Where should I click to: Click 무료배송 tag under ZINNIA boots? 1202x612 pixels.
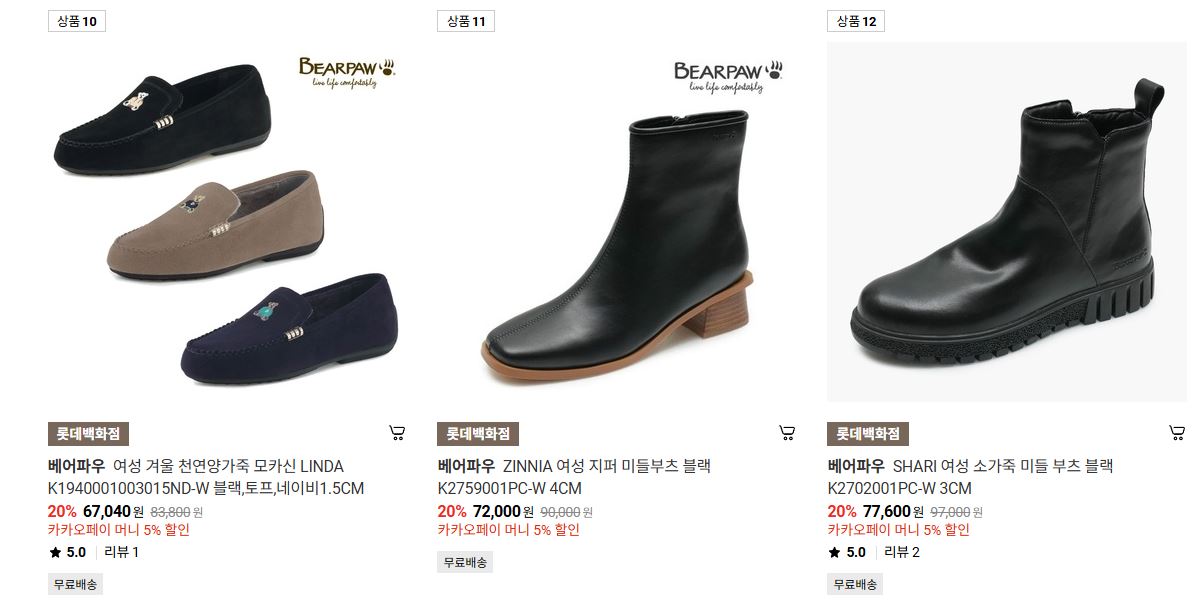pos(465,562)
